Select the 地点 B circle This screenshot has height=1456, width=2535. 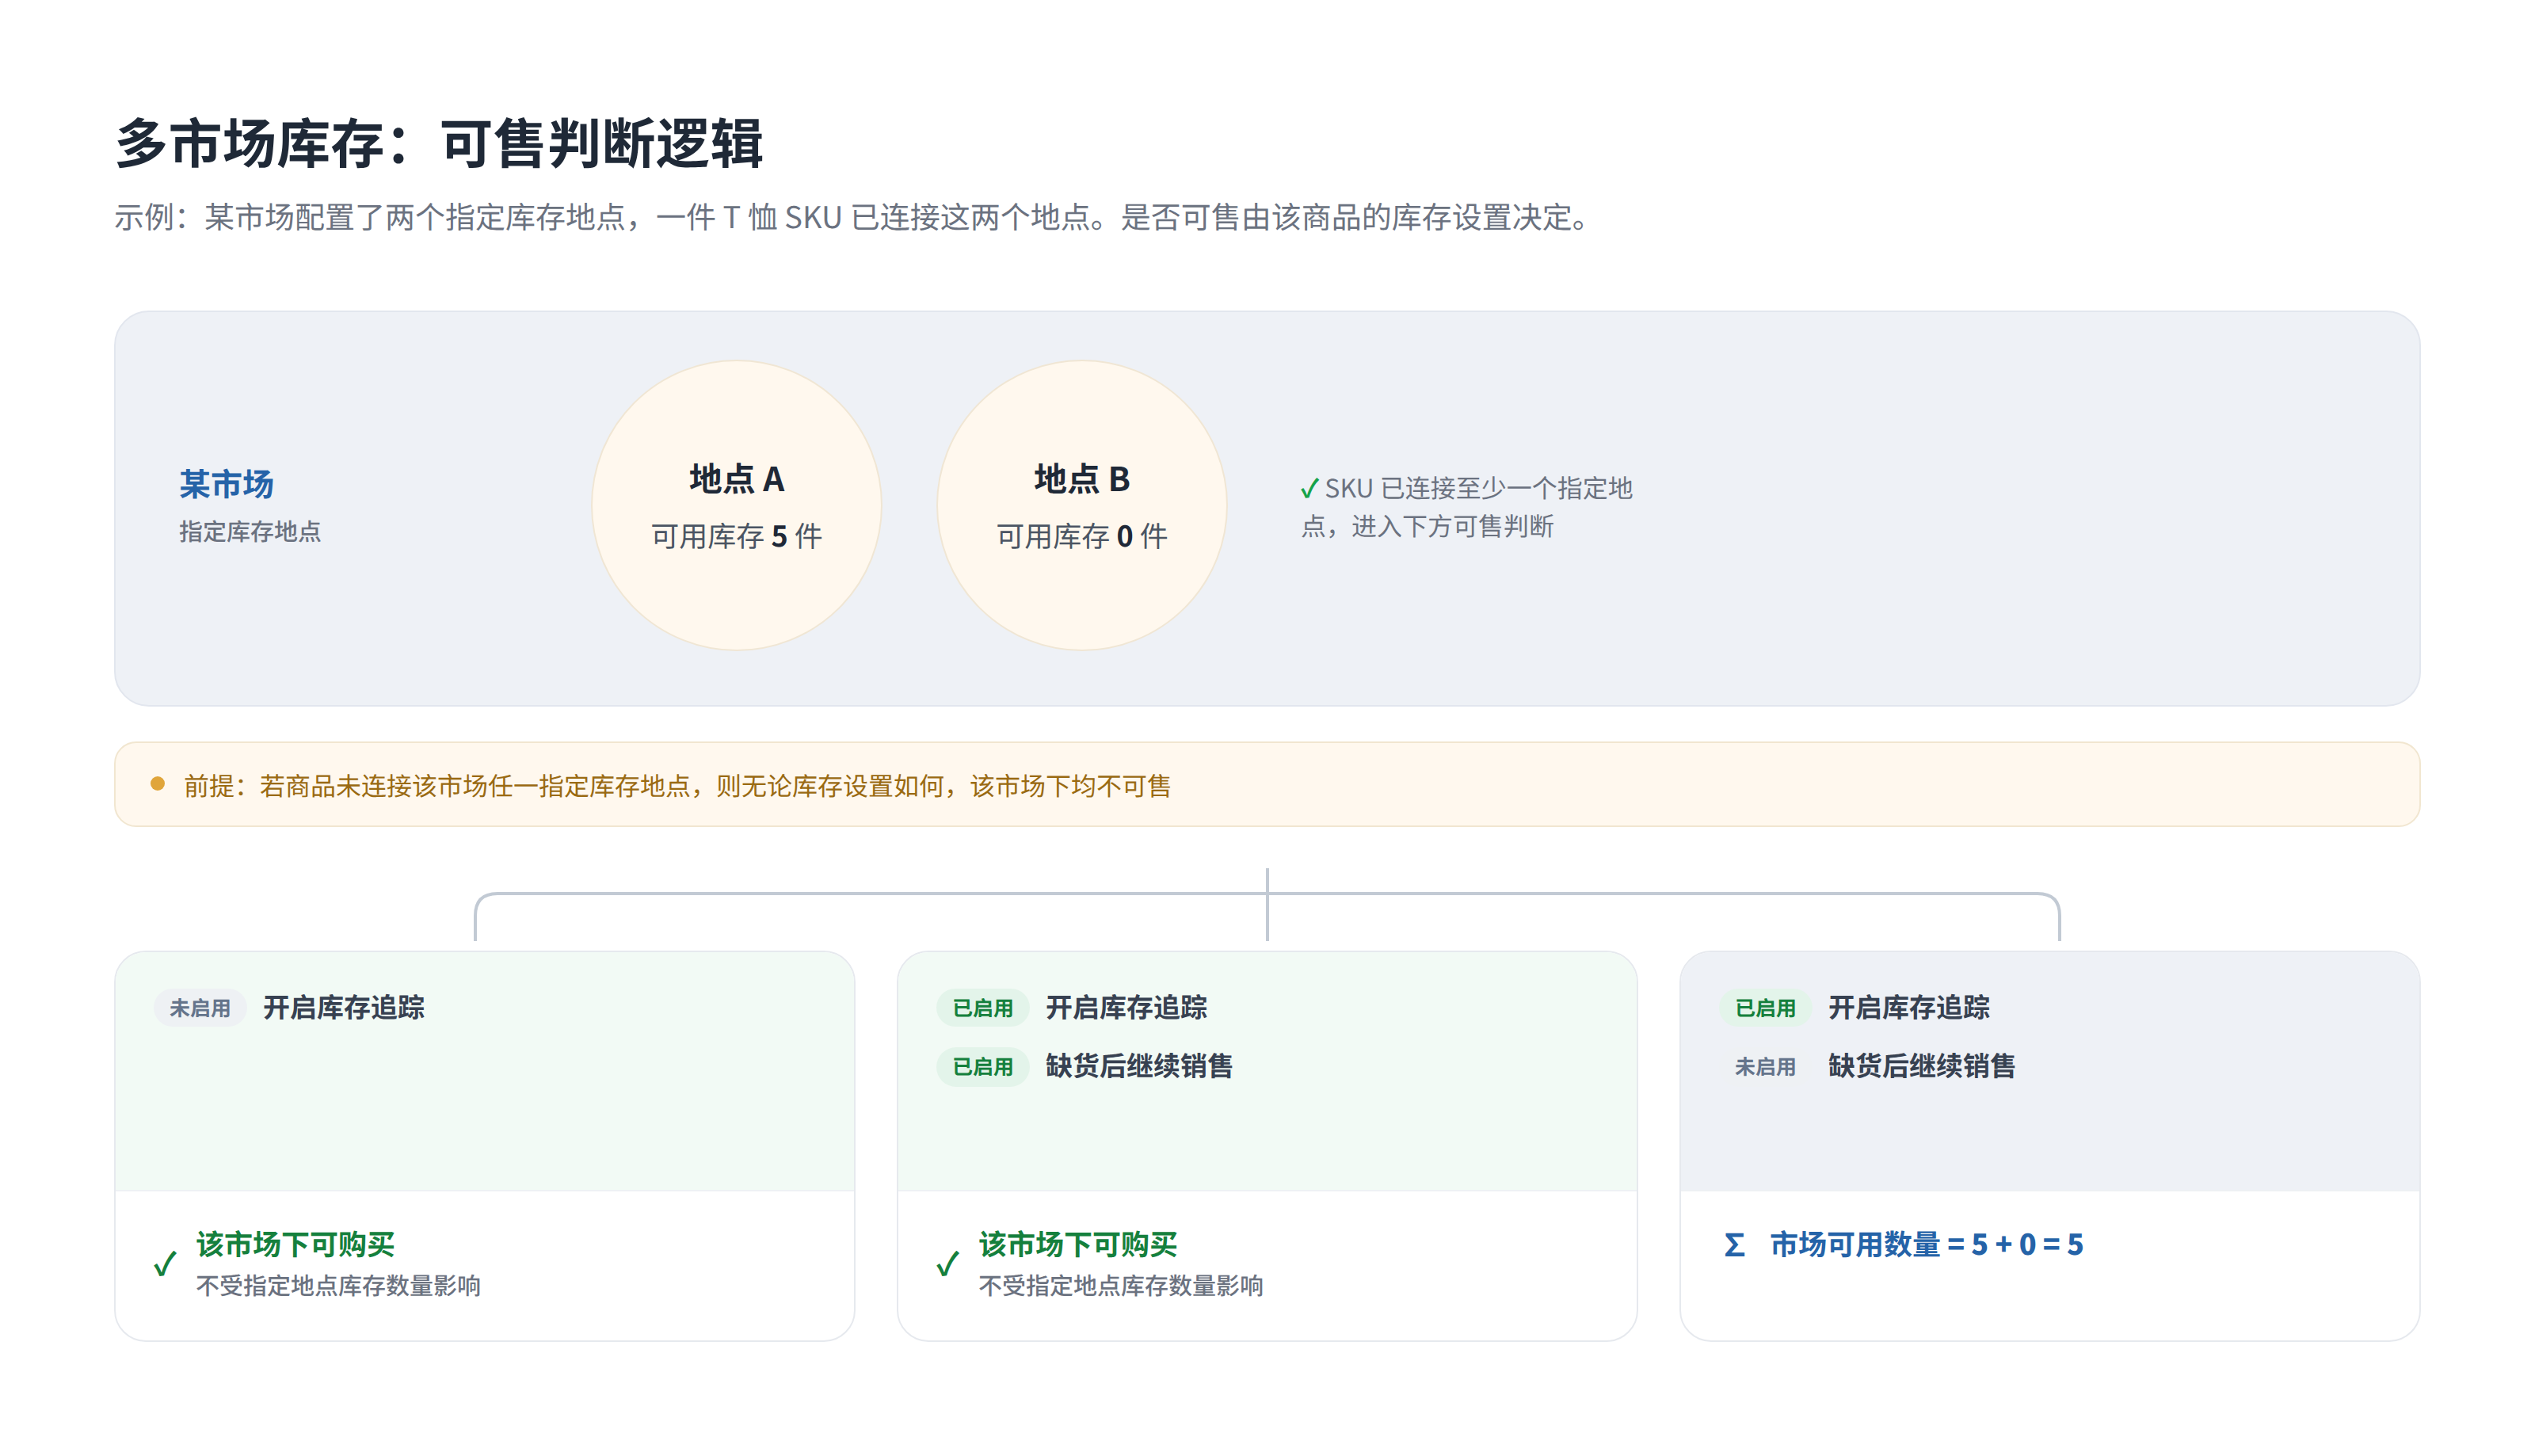[1082, 505]
